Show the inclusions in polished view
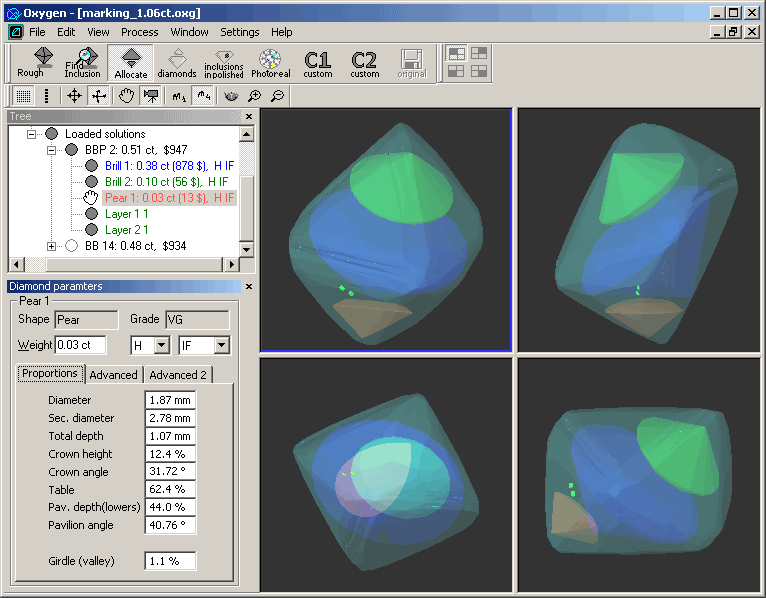Screen dimensions: 766x598 tap(223, 62)
